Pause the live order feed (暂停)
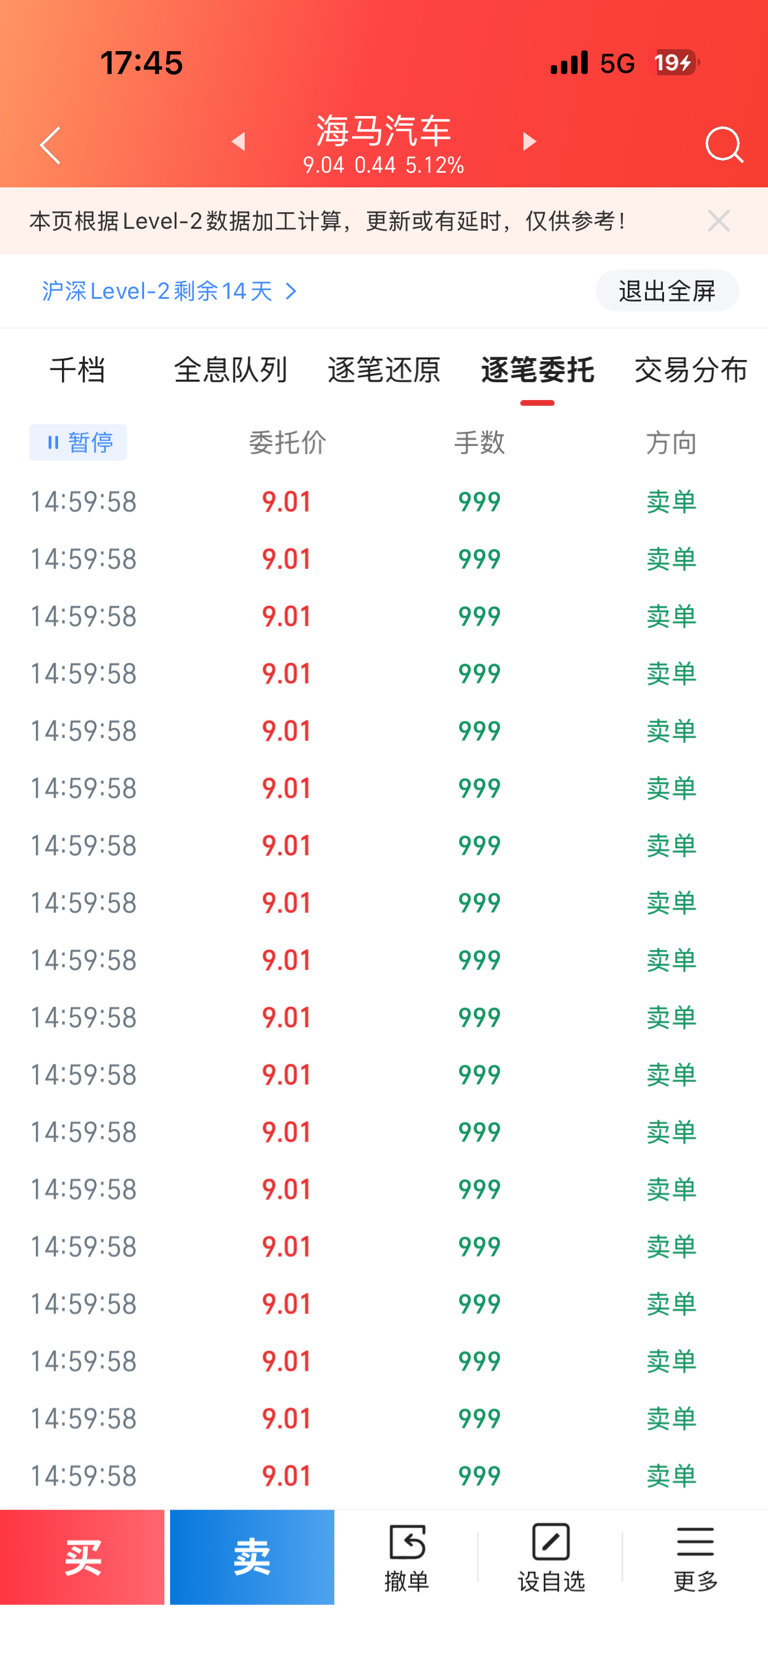Screen dimensions: 768x1670 (x=78, y=442)
